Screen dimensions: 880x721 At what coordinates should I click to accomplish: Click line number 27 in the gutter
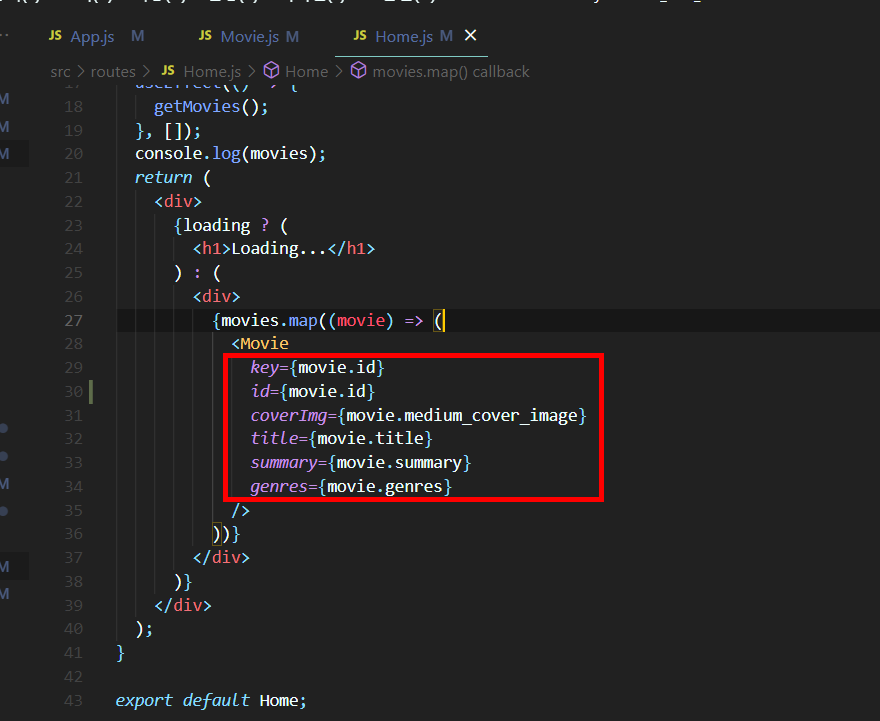(x=74, y=320)
